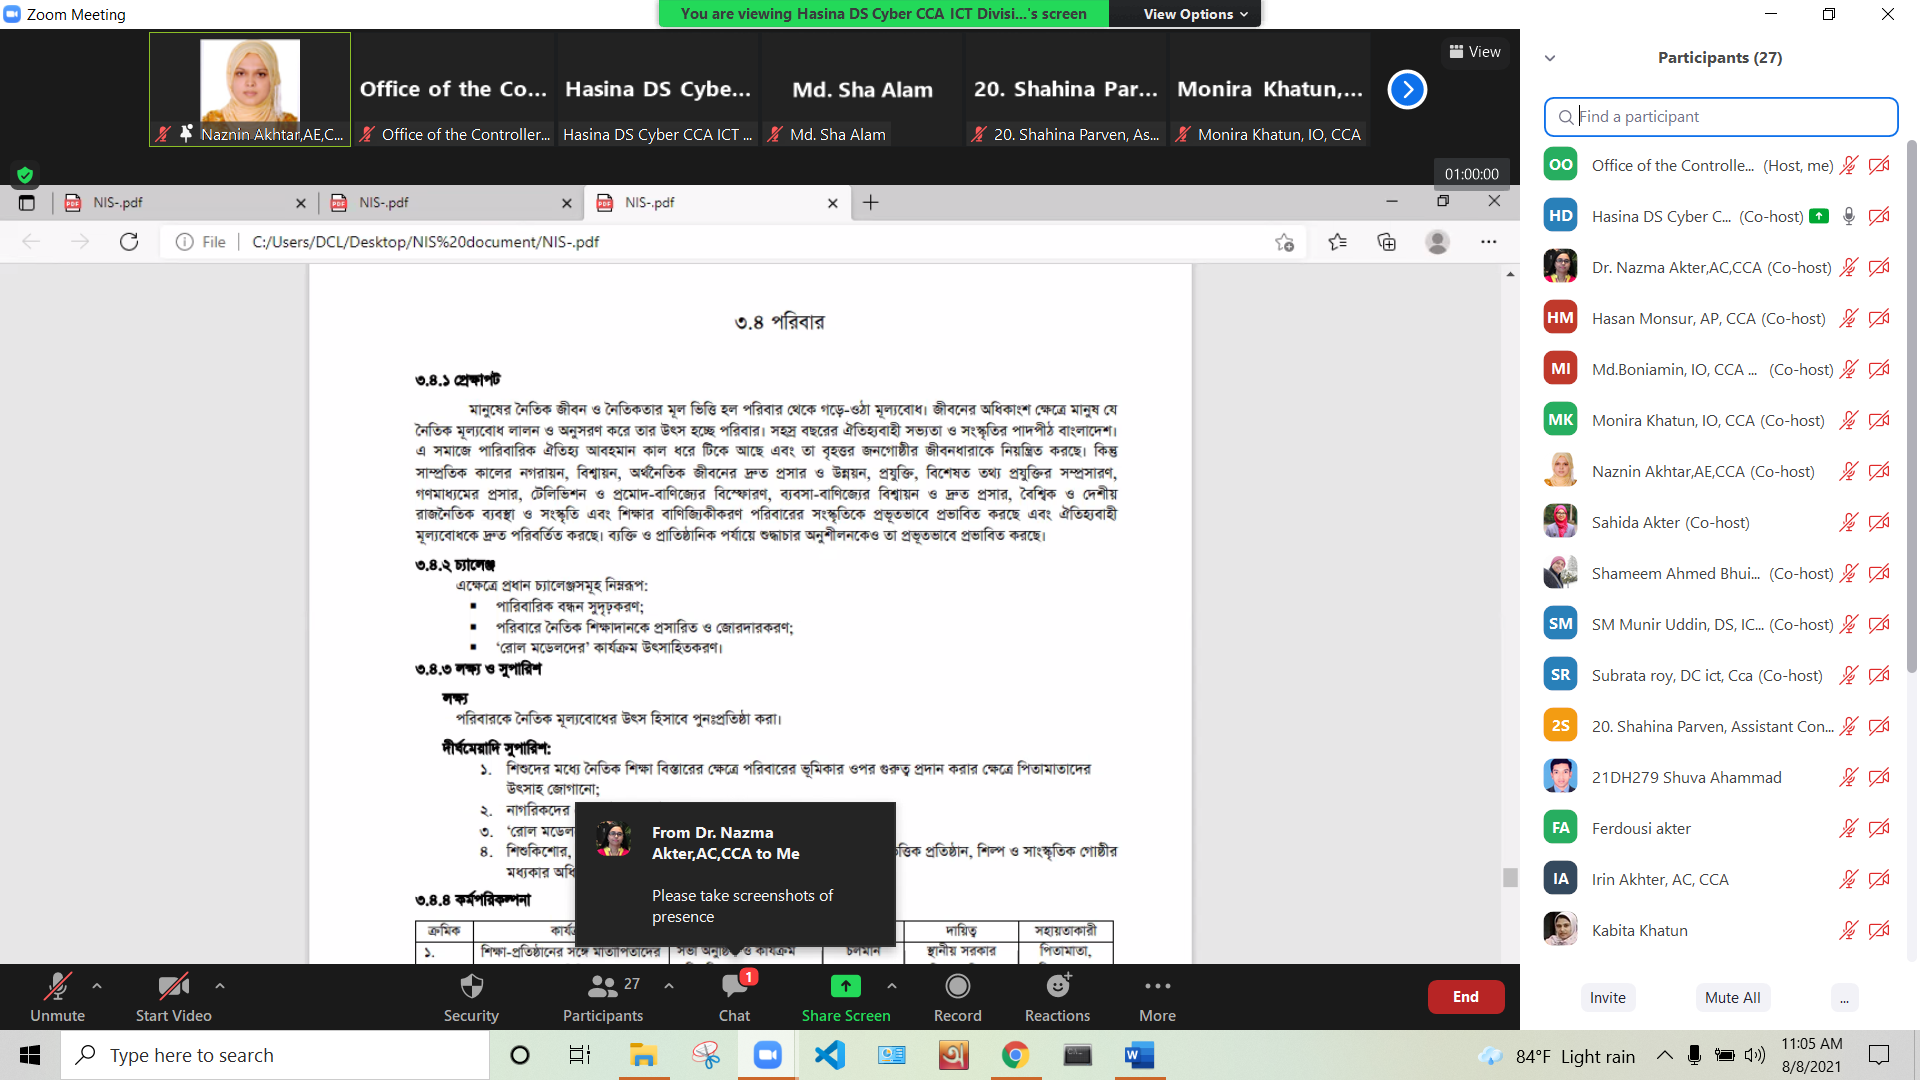Start recording with the Record button

point(958,997)
